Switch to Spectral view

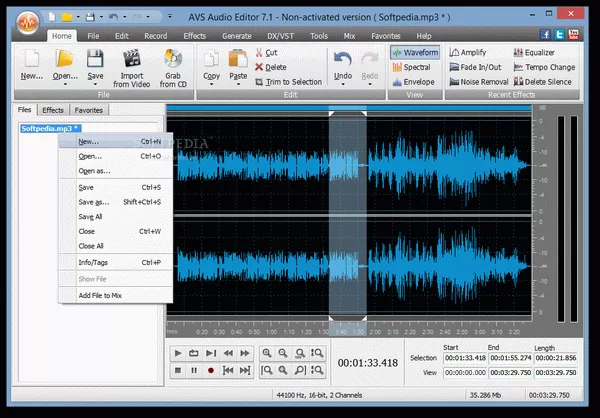point(411,67)
